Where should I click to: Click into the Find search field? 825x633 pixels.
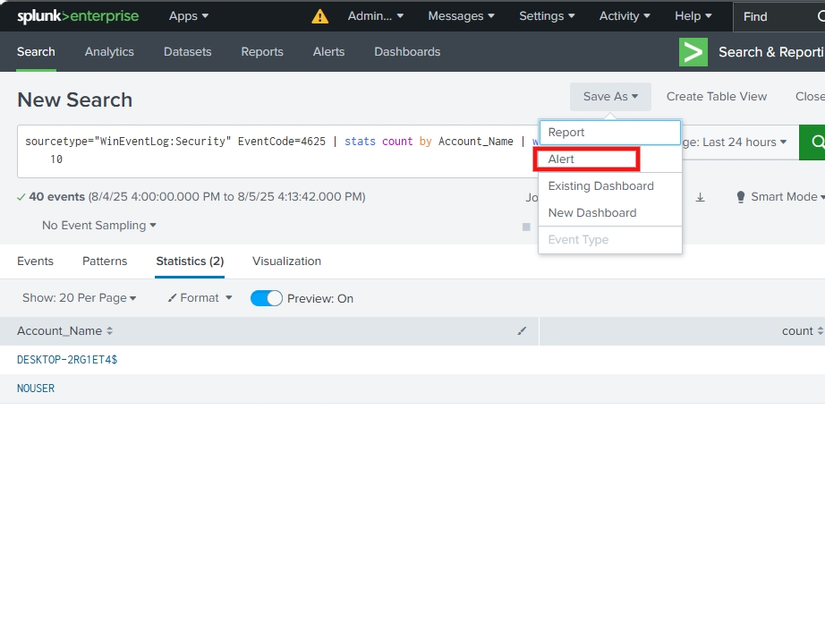[779, 17]
